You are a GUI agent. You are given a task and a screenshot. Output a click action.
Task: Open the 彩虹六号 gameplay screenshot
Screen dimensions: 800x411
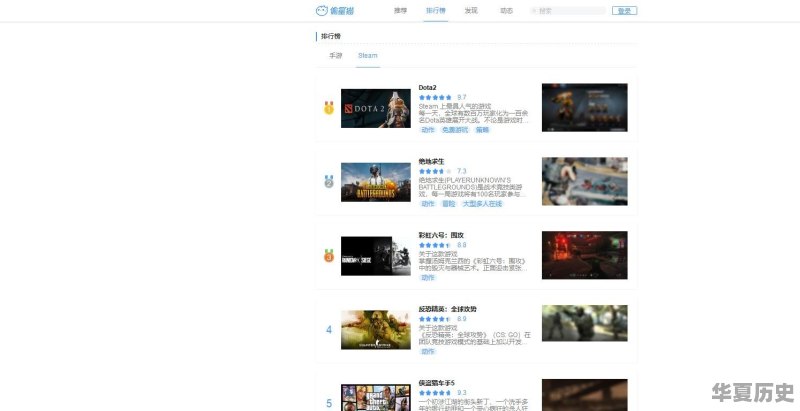click(x=585, y=255)
